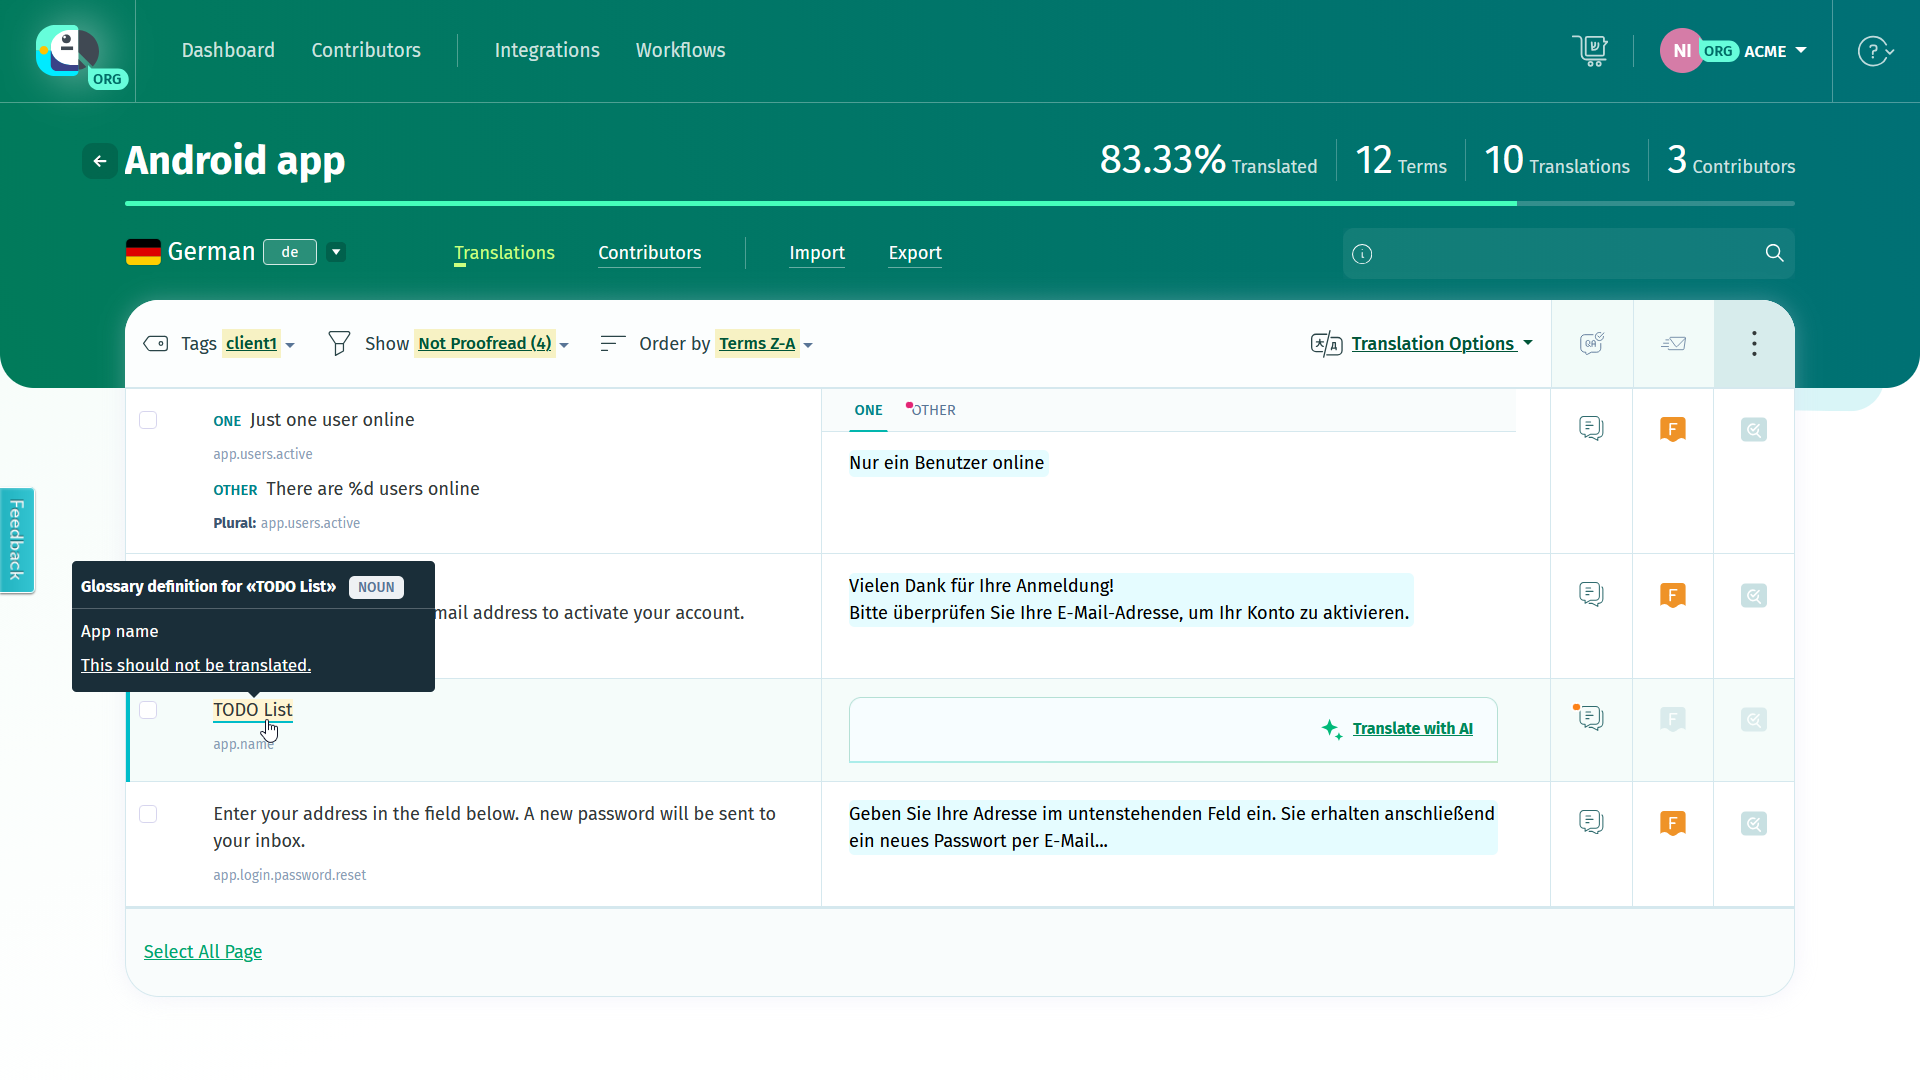
Task: Open the Tags client1 filter dropdown
Action: (260, 344)
